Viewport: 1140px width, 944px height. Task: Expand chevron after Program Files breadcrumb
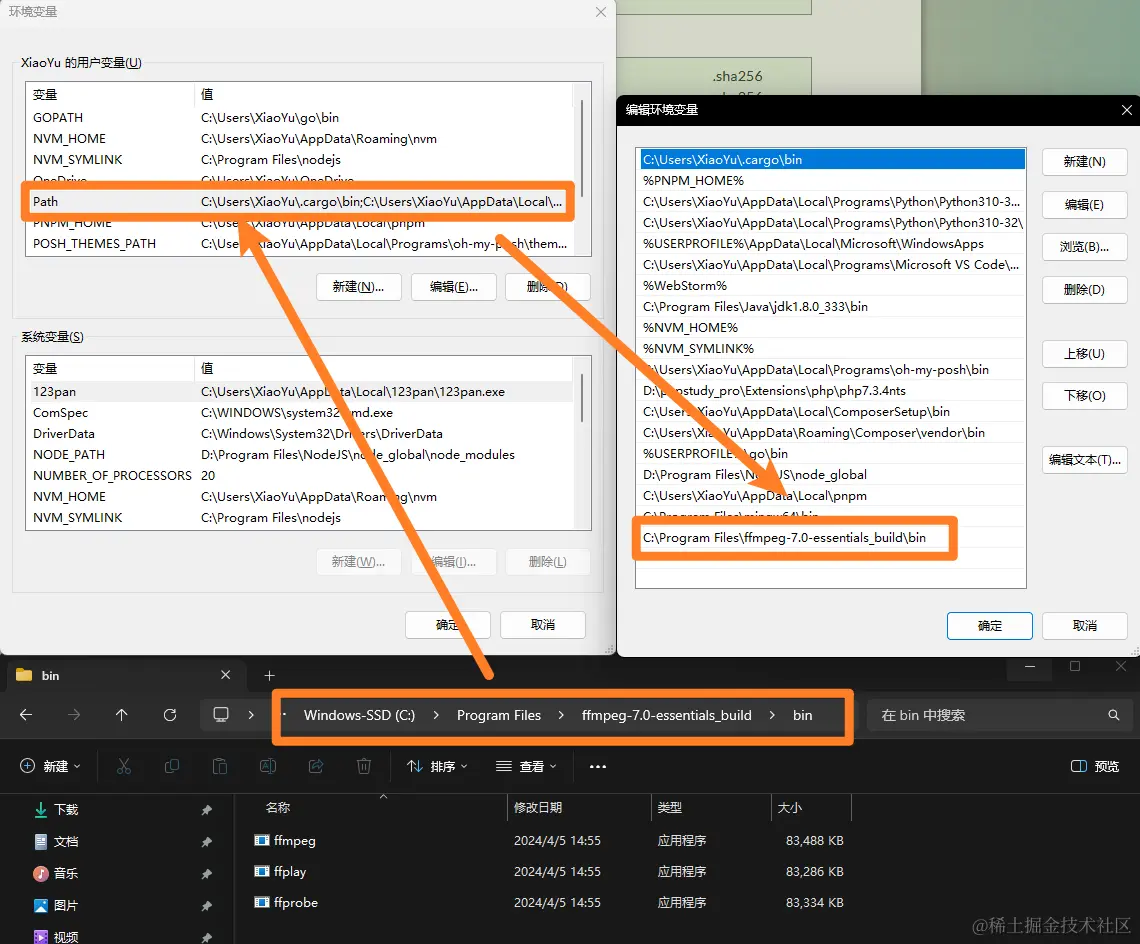point(561,715)
